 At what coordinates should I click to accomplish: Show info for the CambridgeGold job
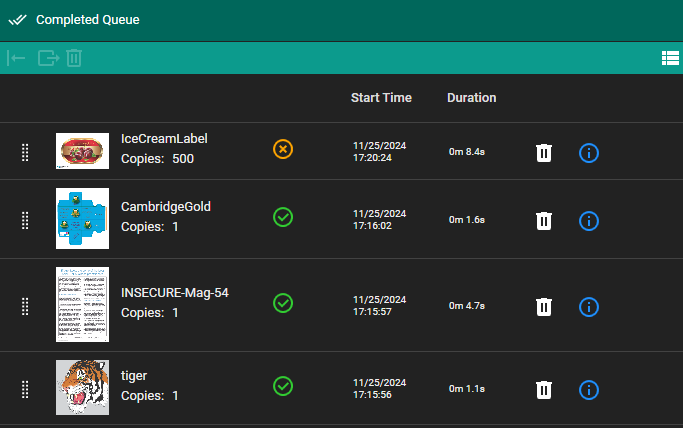pyautogui.click(x=589, y=220)
